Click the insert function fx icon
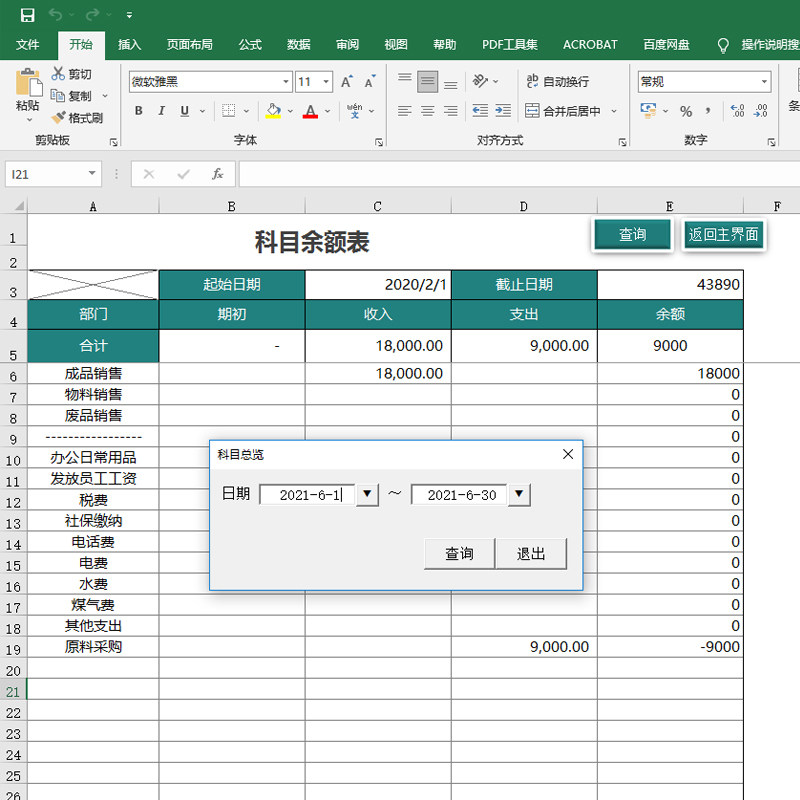 [x=218, y=174]
